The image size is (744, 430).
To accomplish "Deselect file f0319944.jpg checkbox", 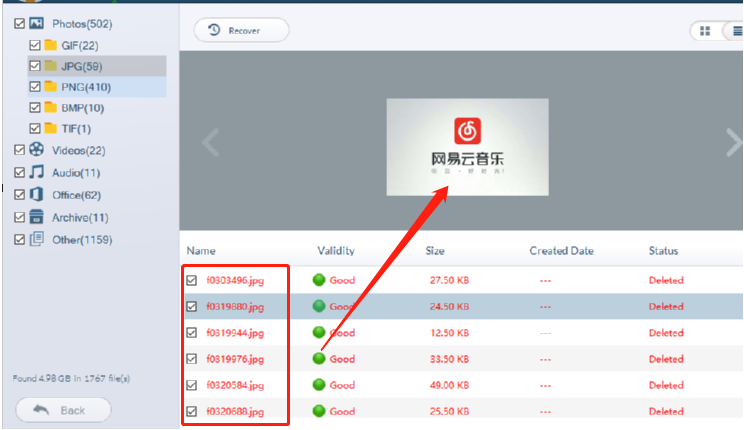I will [x=192, y=333].
